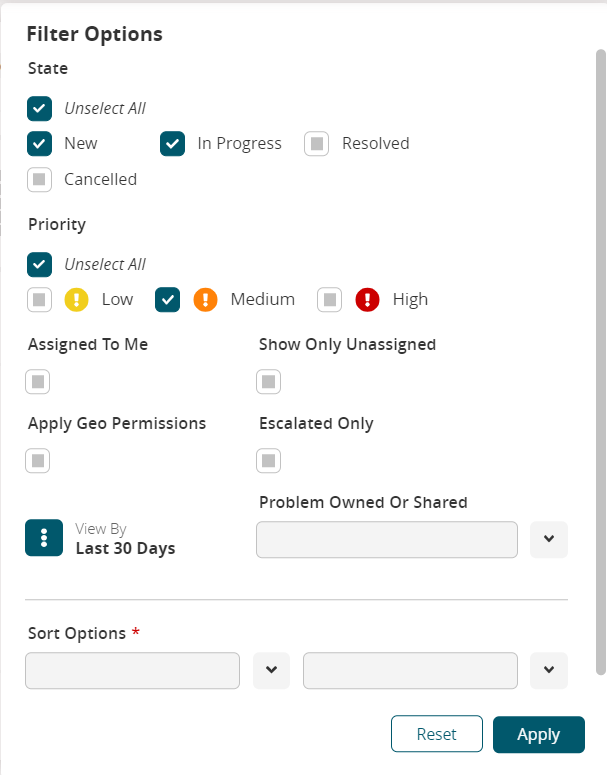The width and height of the screenshot is (607, 775).
Task: Open the View By three-dot menu
Action: (44, 537)
